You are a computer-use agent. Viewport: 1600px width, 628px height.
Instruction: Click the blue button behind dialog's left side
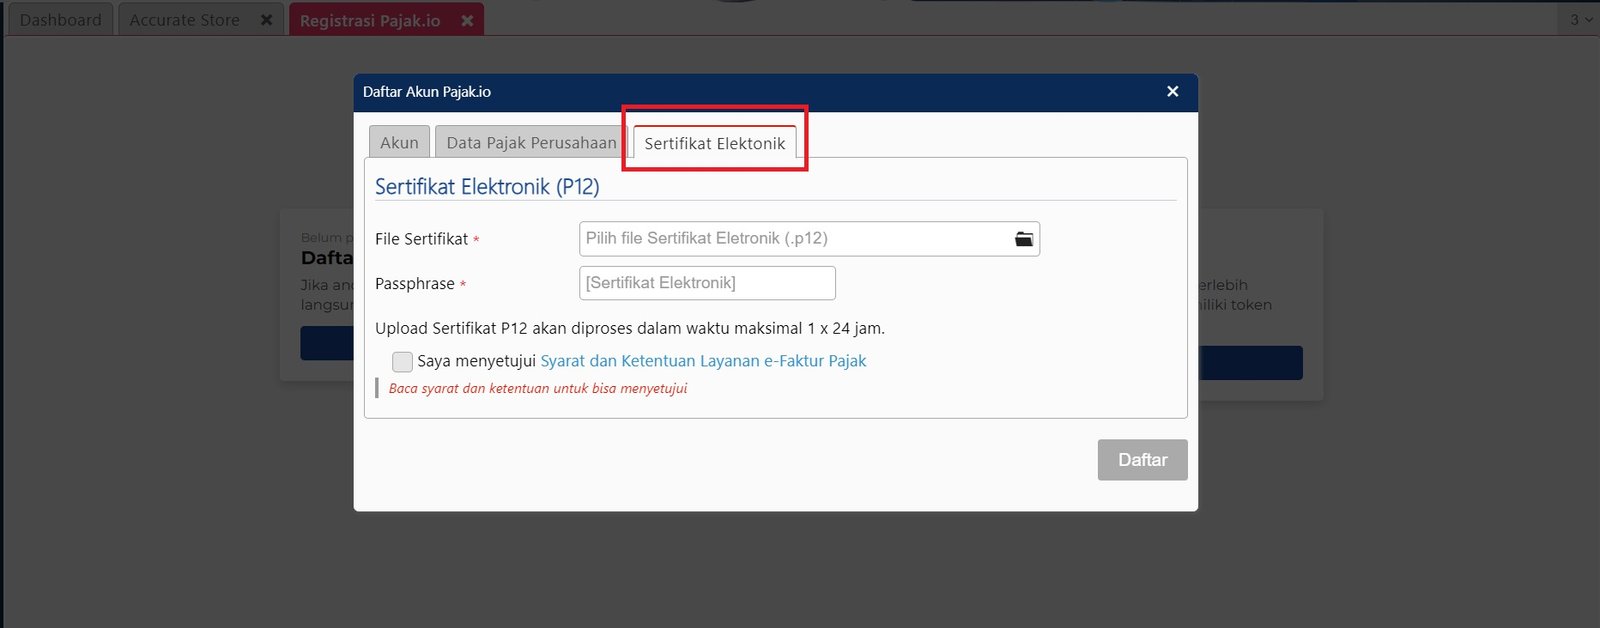[x=327, y=343]
